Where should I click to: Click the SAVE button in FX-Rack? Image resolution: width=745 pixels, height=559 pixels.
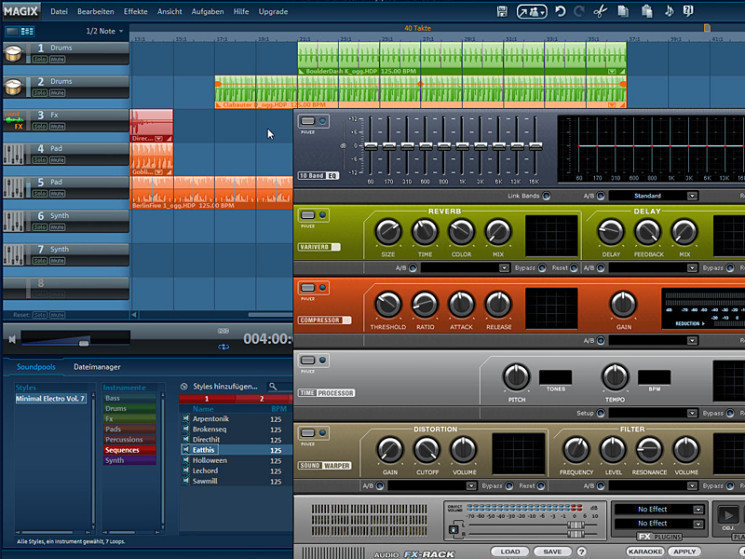tap(552, 551)
